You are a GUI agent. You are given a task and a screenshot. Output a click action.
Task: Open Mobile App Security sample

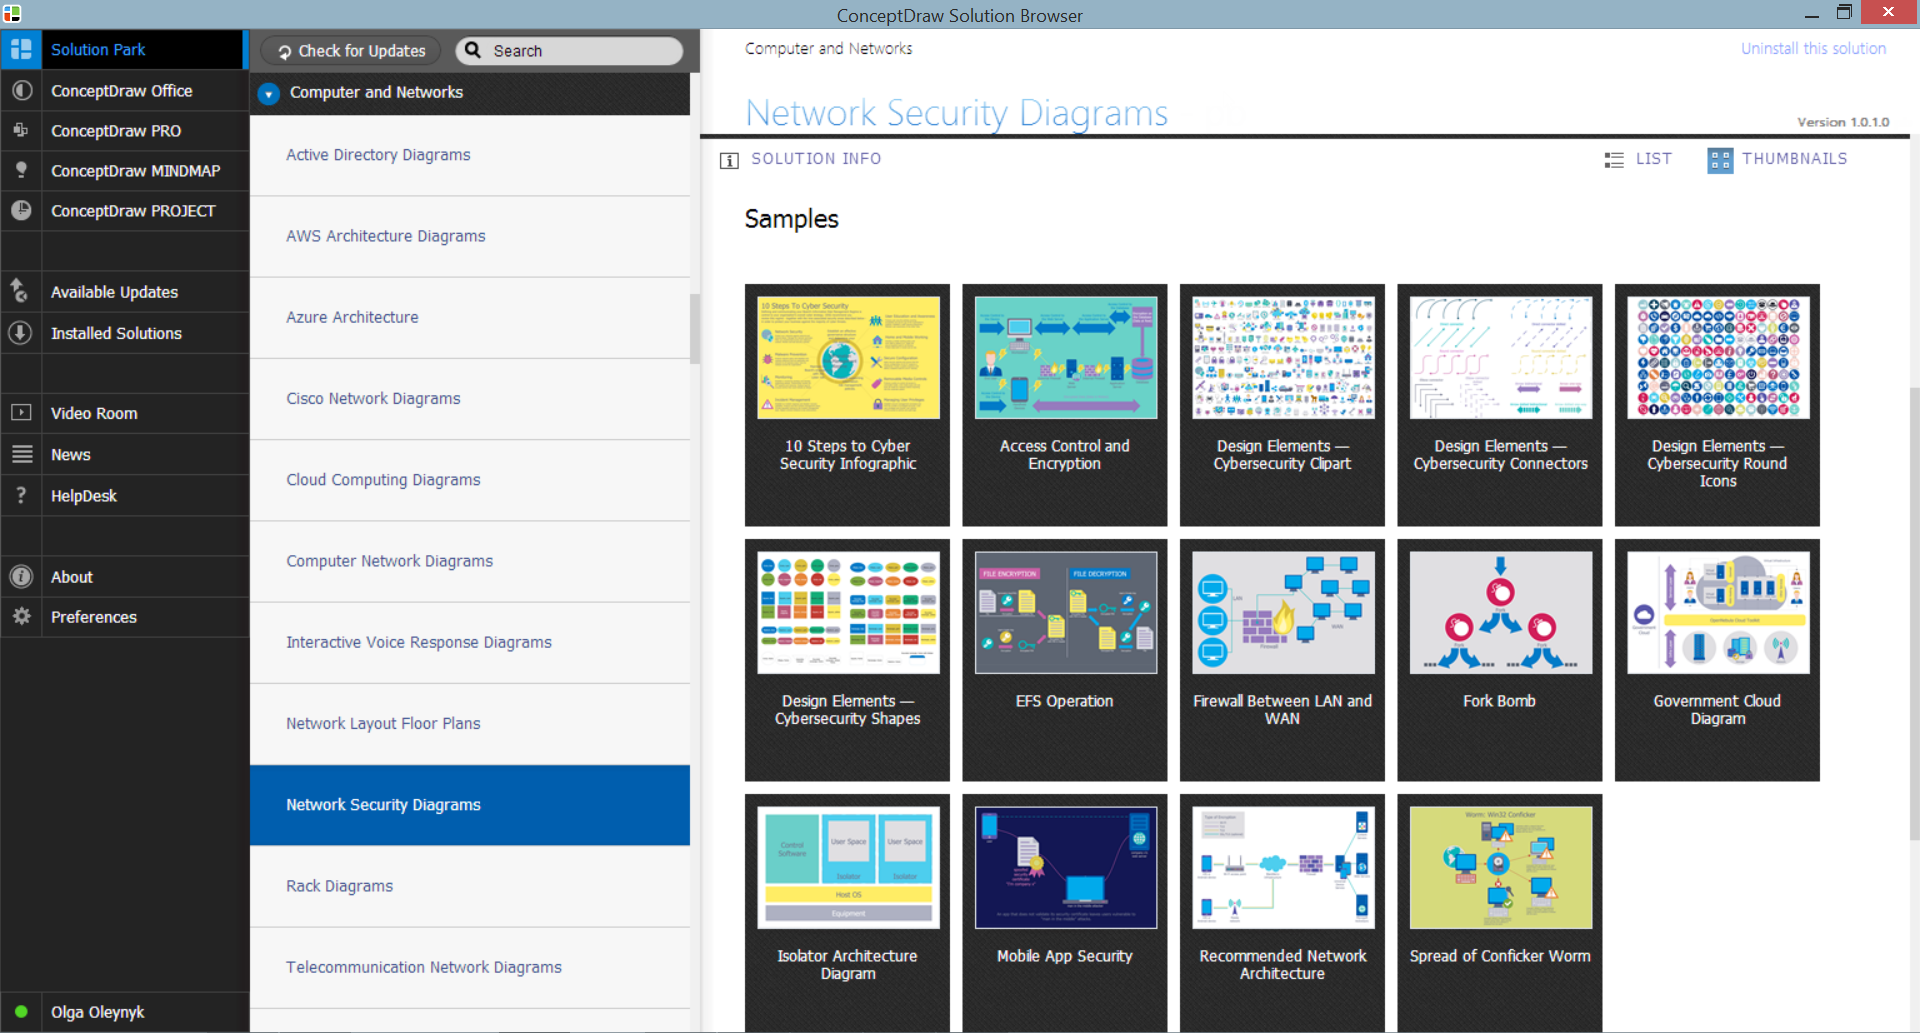(x=1064, y=913)
